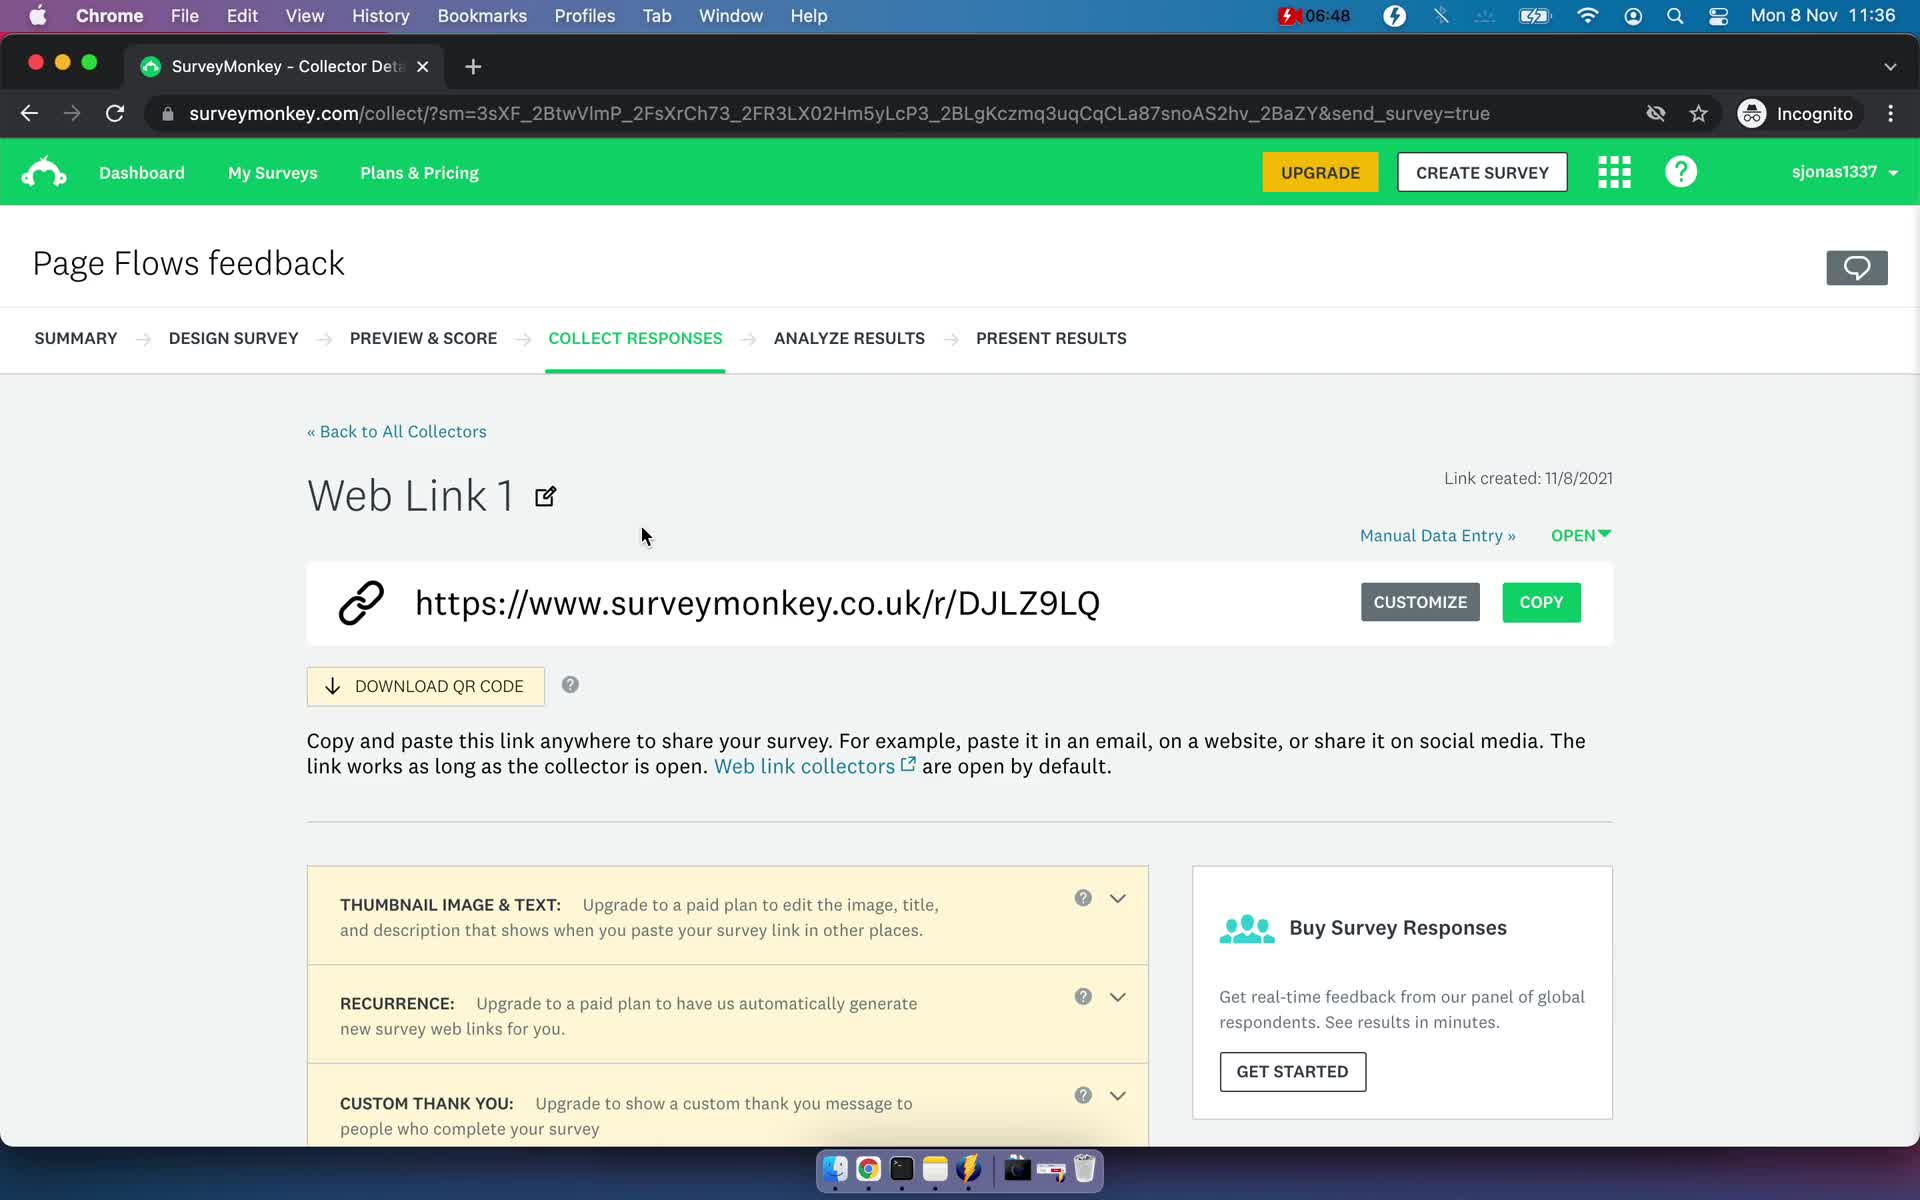Click the chat bubble feedback icon
Screen dimensions: 1920x1200
[1856, 268]
